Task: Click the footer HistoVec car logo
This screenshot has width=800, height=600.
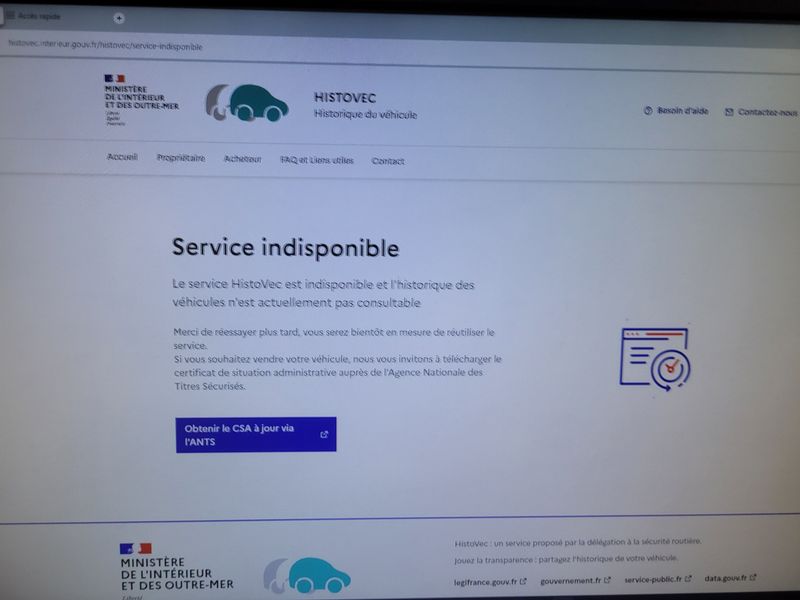Action: coord(307,576)
